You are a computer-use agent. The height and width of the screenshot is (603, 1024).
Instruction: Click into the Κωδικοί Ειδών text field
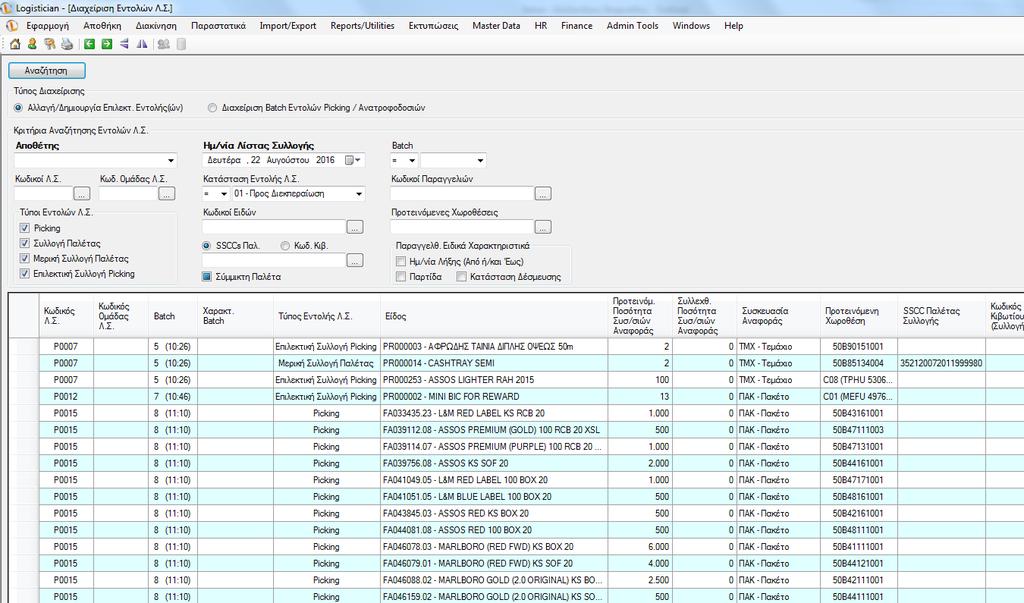coord(274,227)
